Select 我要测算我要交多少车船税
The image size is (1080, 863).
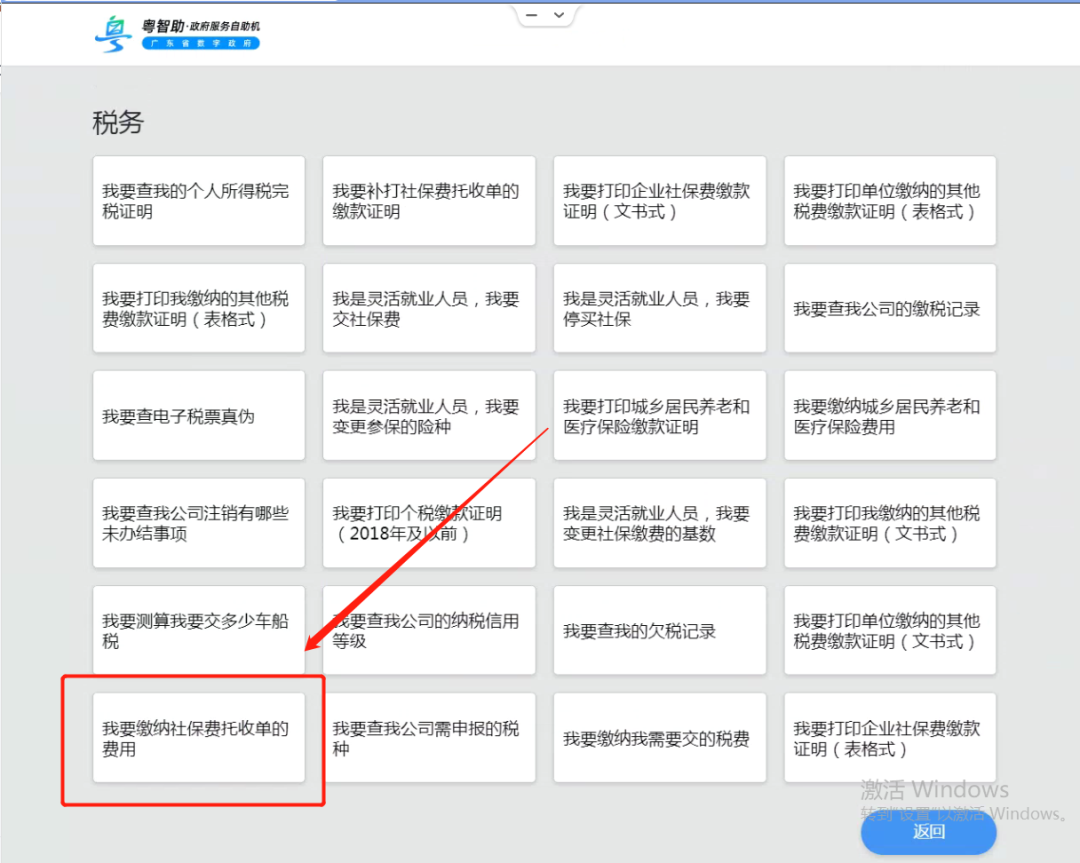[198, 630]
